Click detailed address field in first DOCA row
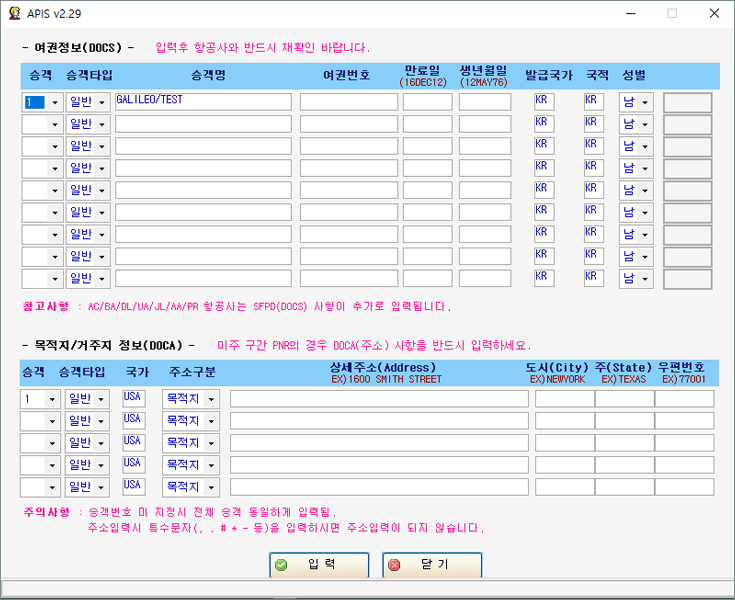Viewport: 735px width, 600px height. pyautogui.click(x=379, y=399)
